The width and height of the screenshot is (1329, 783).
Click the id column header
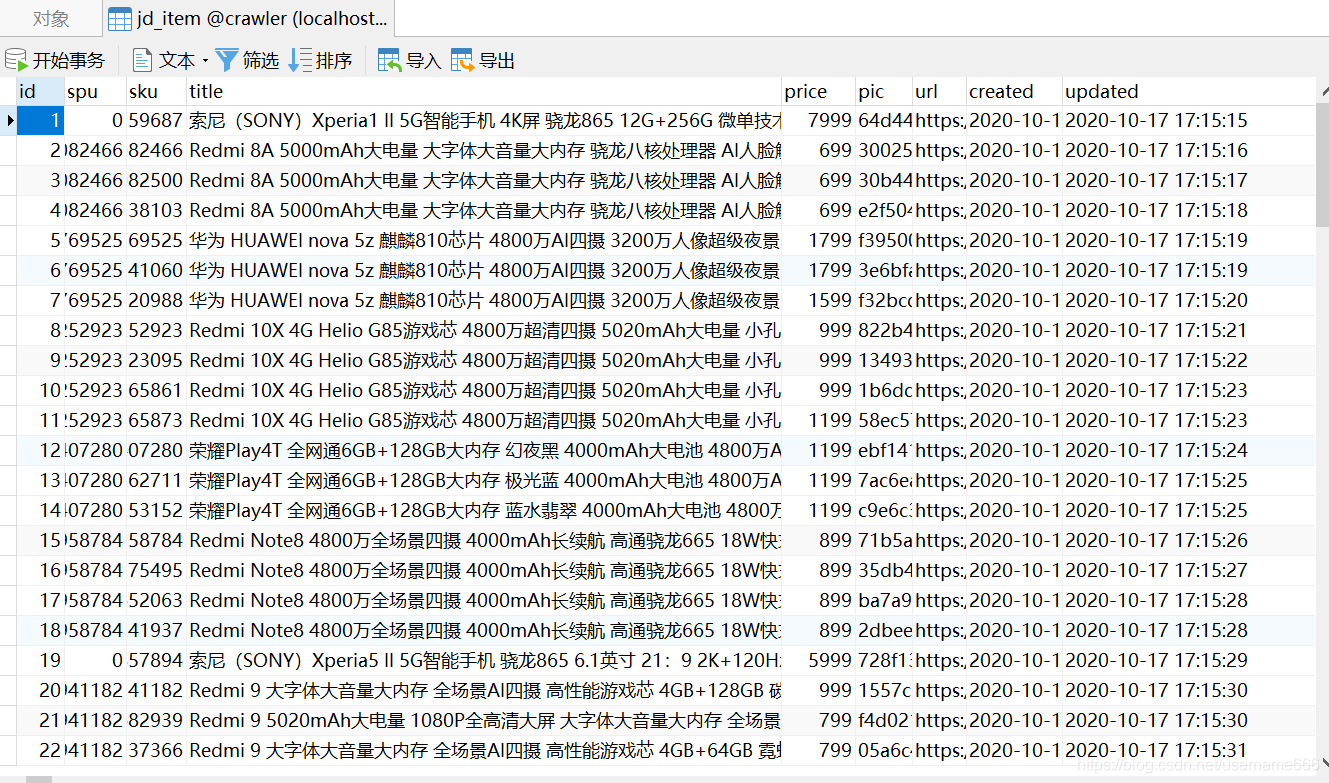(41, 91)
